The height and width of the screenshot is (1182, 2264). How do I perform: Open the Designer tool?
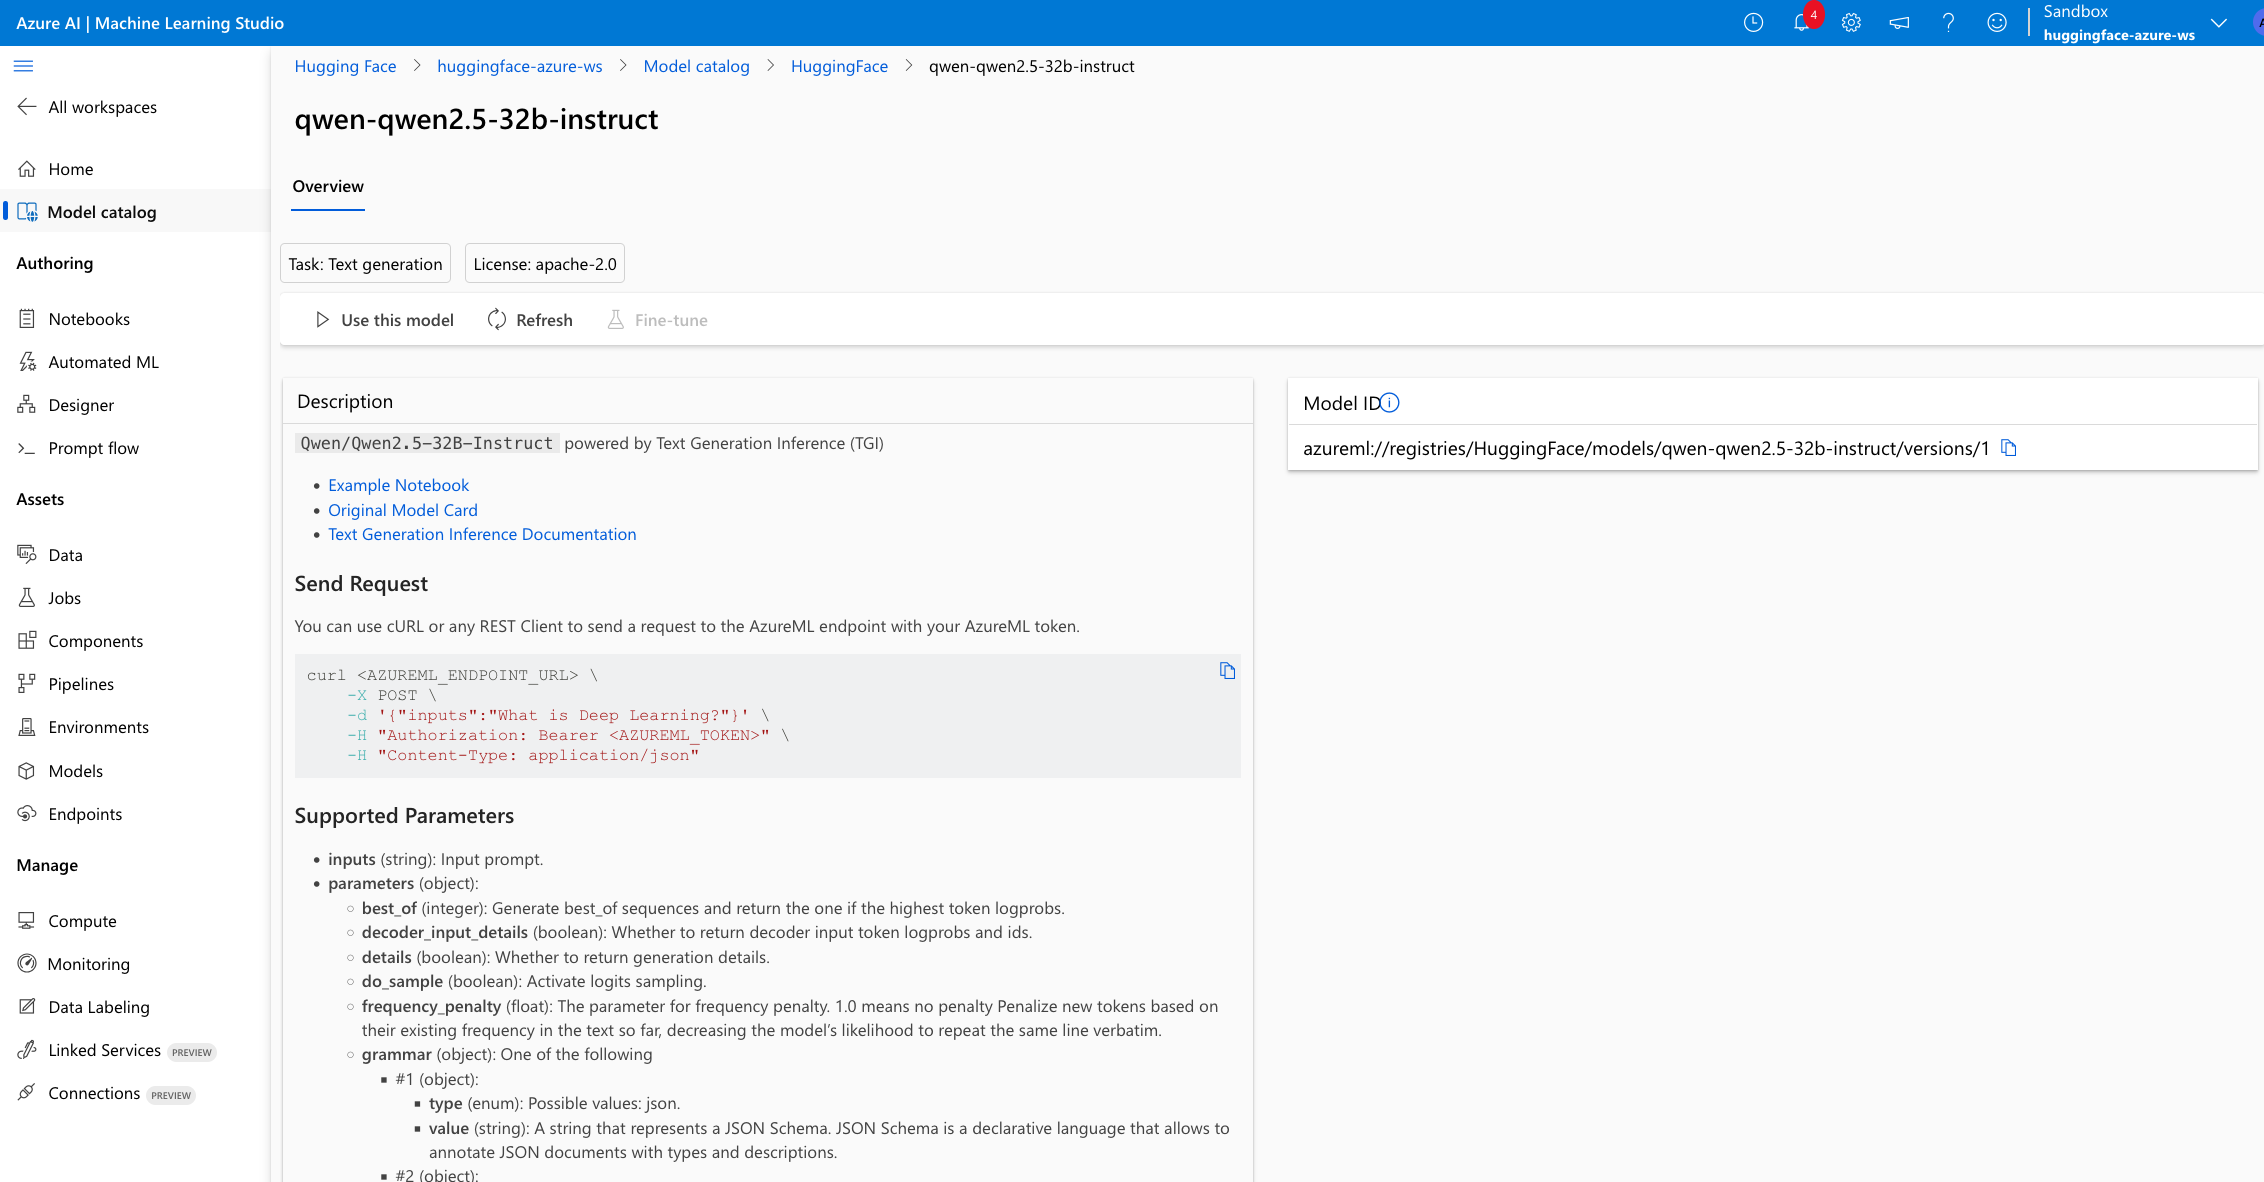[82, 404]
